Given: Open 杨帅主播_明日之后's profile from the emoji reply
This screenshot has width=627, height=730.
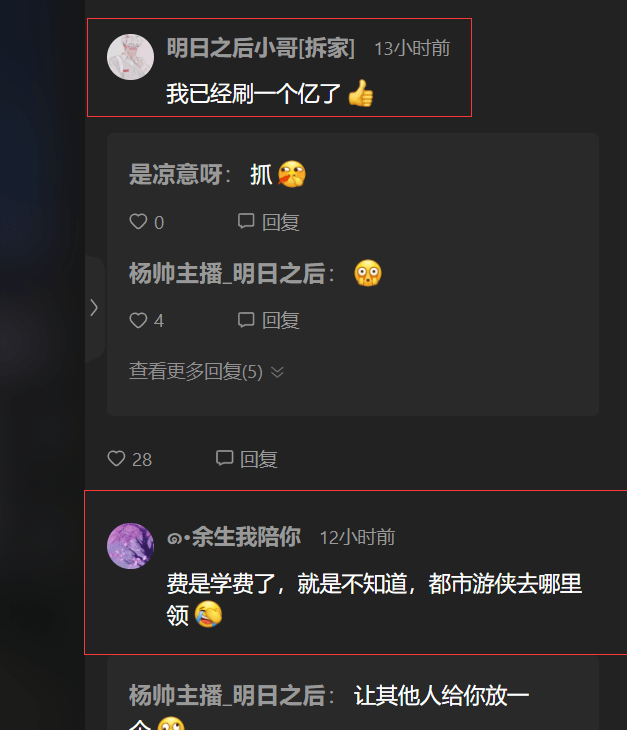Looking at the screenshot, I should [227, 273].
